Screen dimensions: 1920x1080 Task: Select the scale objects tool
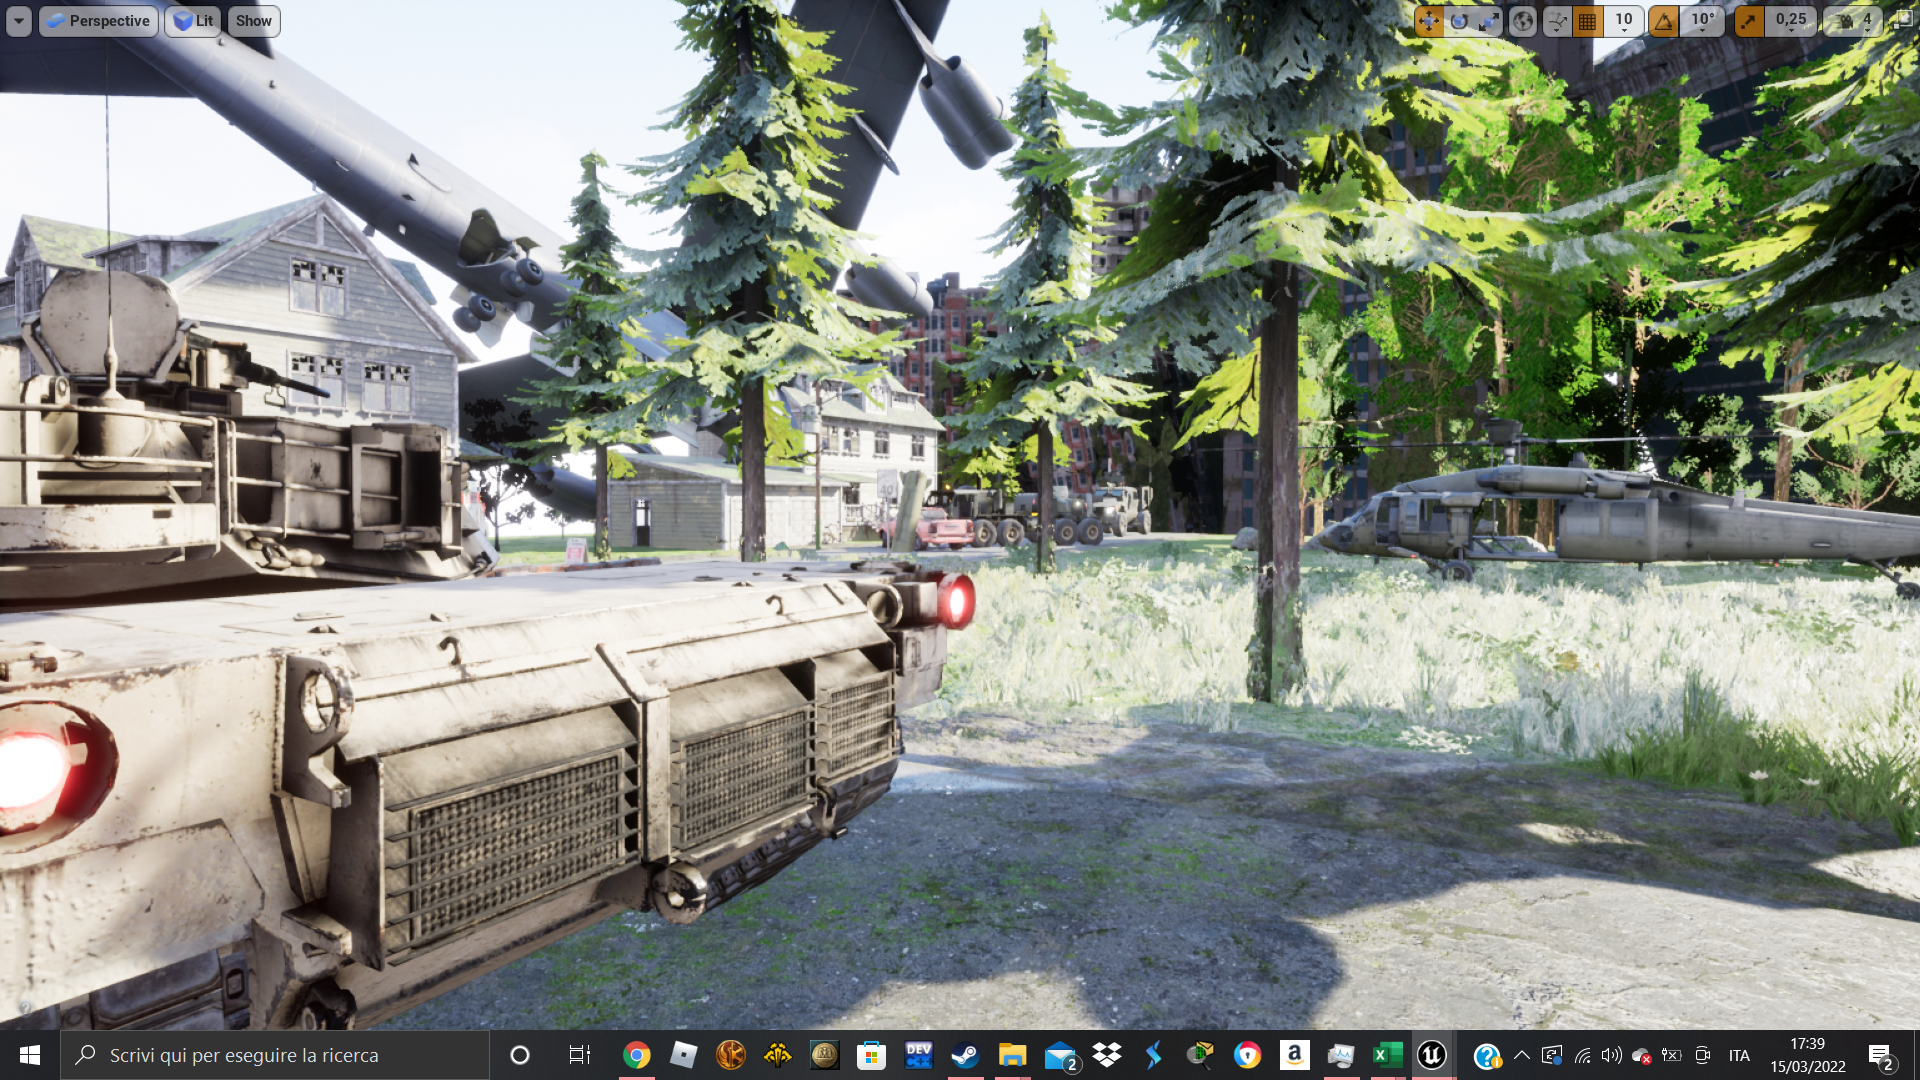click(x=1489, y=21)
